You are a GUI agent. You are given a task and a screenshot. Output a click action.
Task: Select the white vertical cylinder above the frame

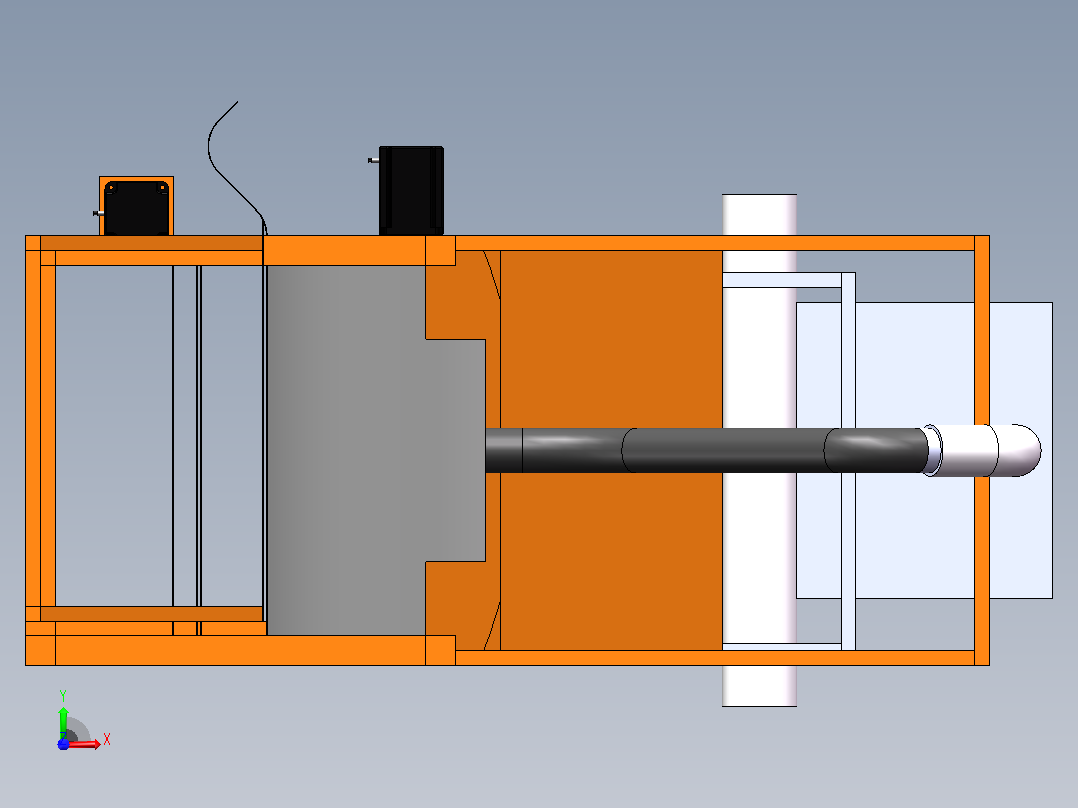click(759, 215)
